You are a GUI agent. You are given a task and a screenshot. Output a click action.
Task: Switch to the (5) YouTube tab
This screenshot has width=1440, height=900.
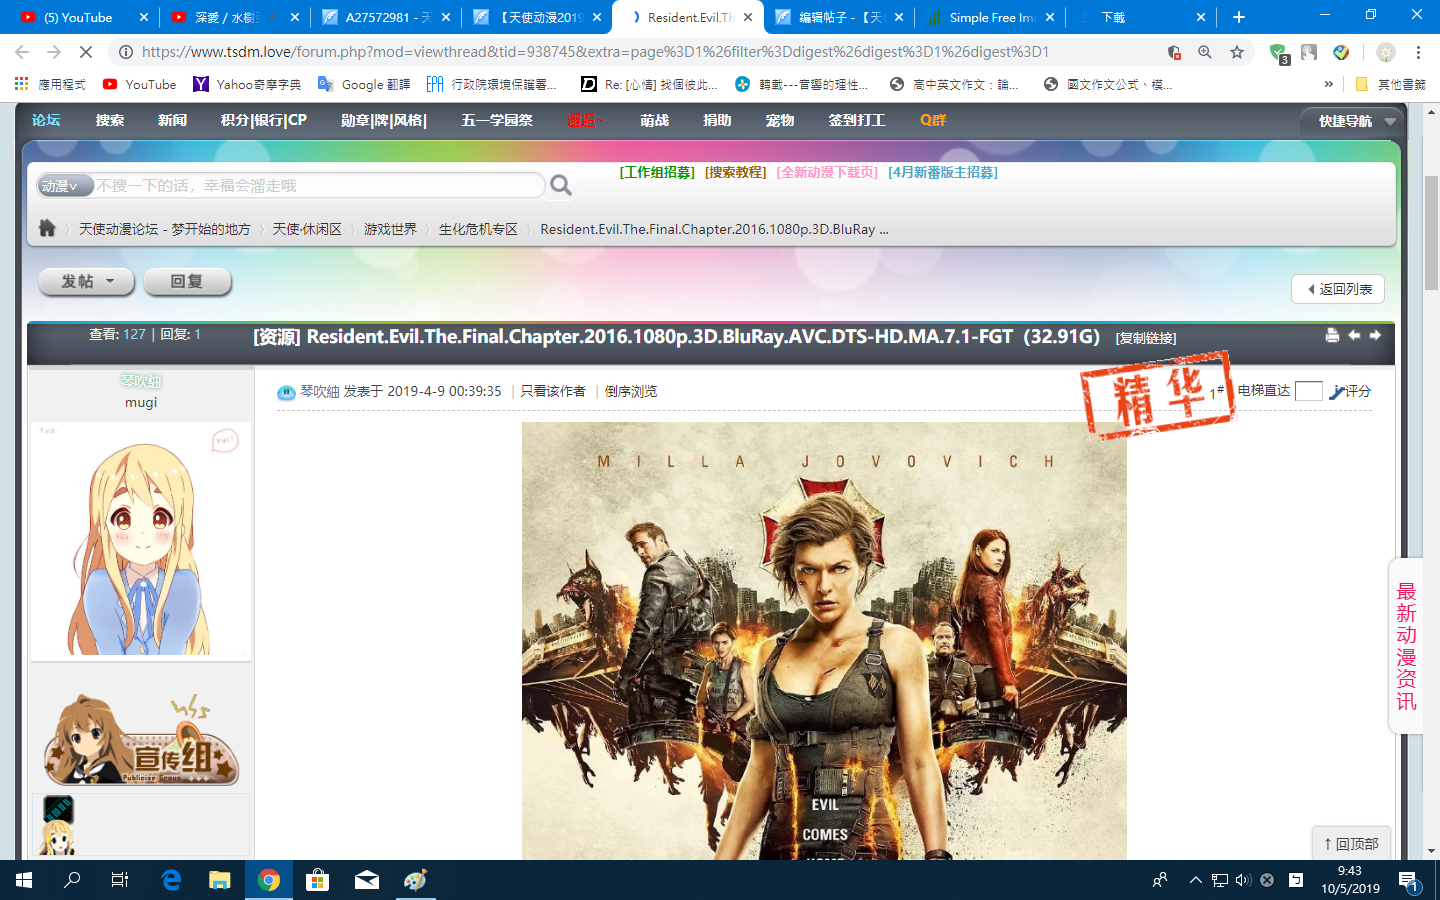pyautogui.click(x=84, y=17)
